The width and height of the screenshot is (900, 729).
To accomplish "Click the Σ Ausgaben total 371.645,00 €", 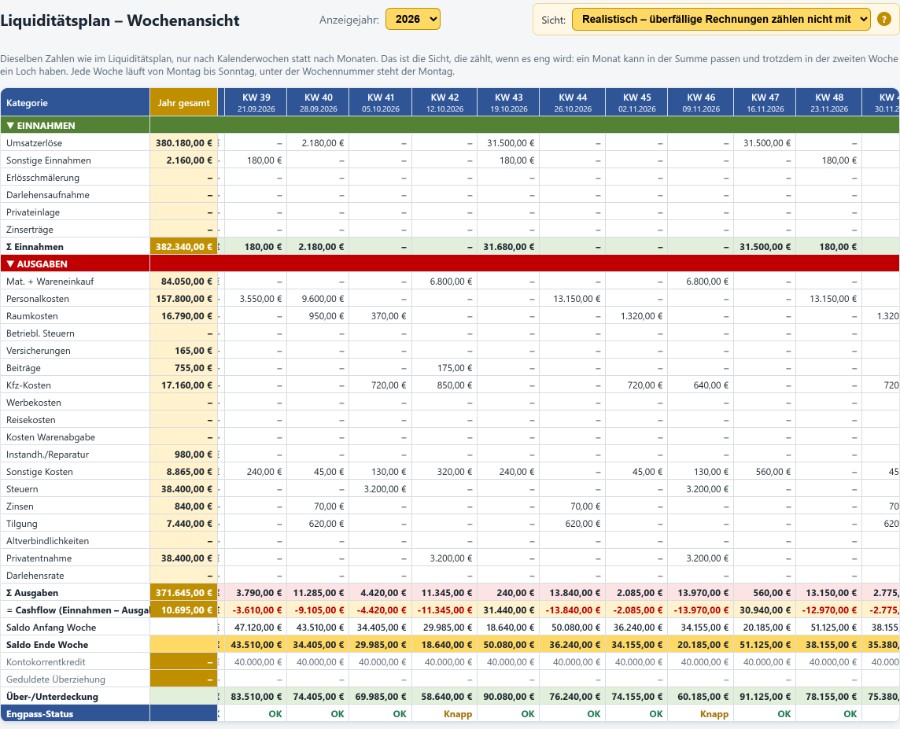I will [184, 593].
